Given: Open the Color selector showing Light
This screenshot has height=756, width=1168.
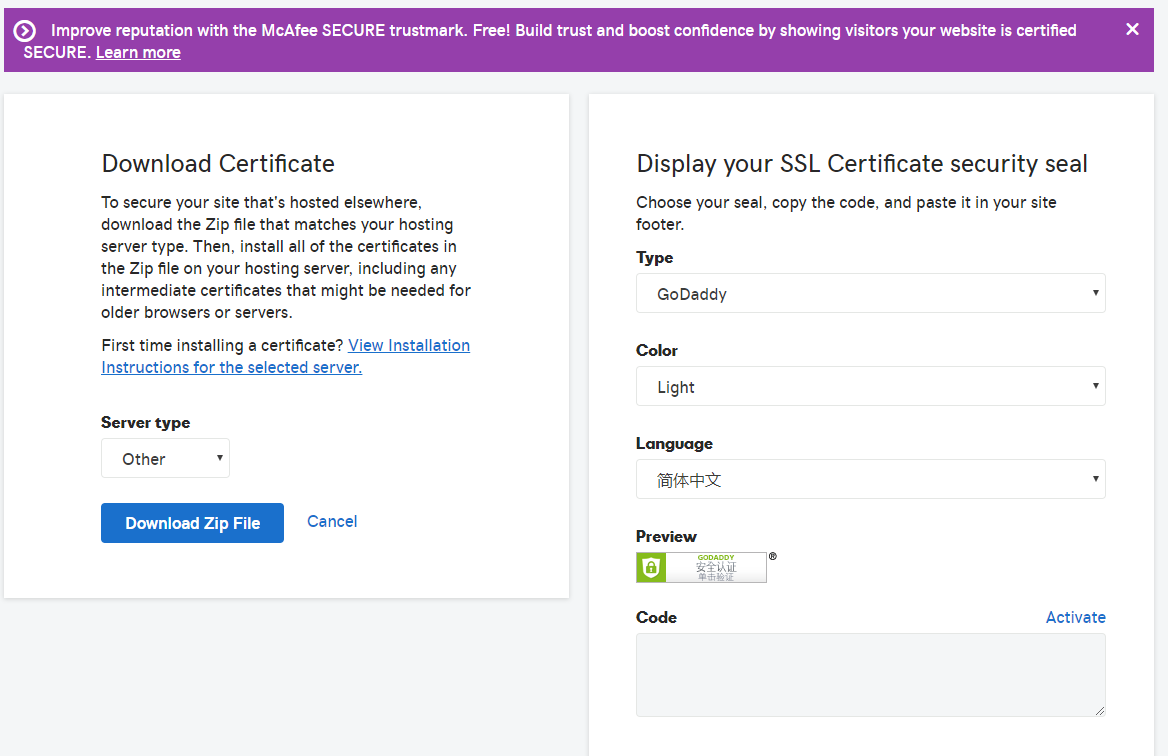Looking at the screenshot, I should [x=870, y=385].
